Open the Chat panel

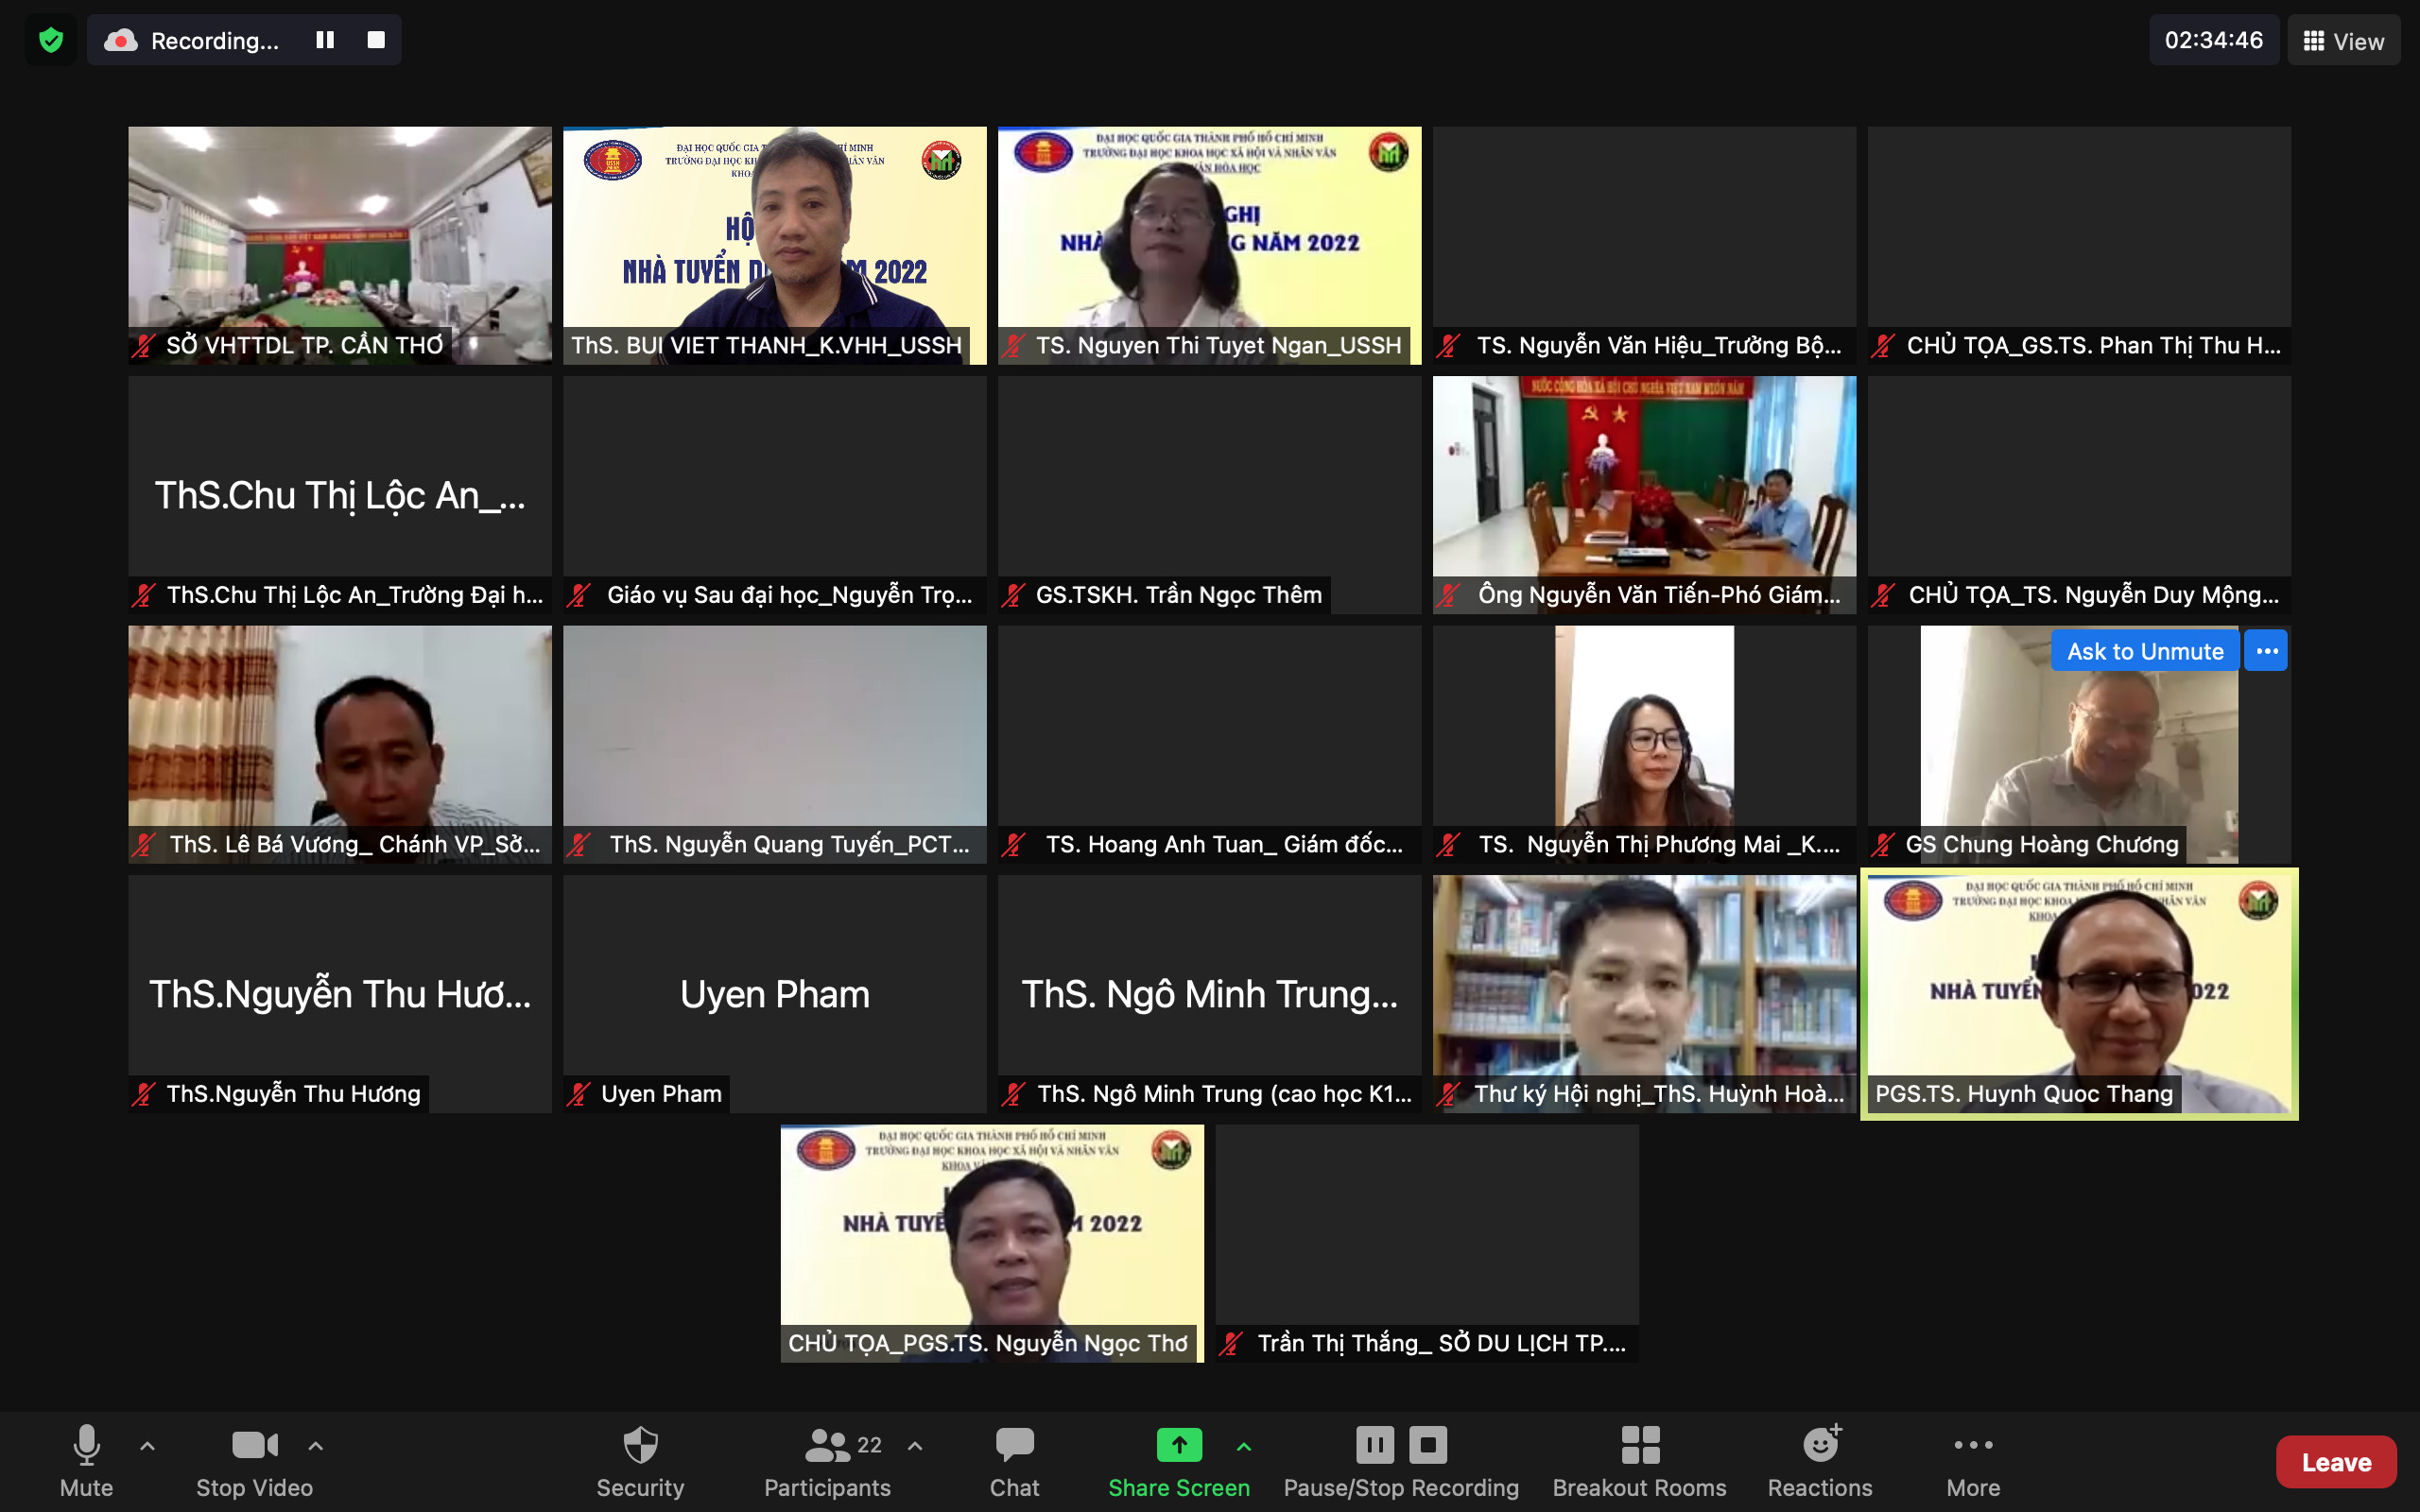coord(1014,1461)
